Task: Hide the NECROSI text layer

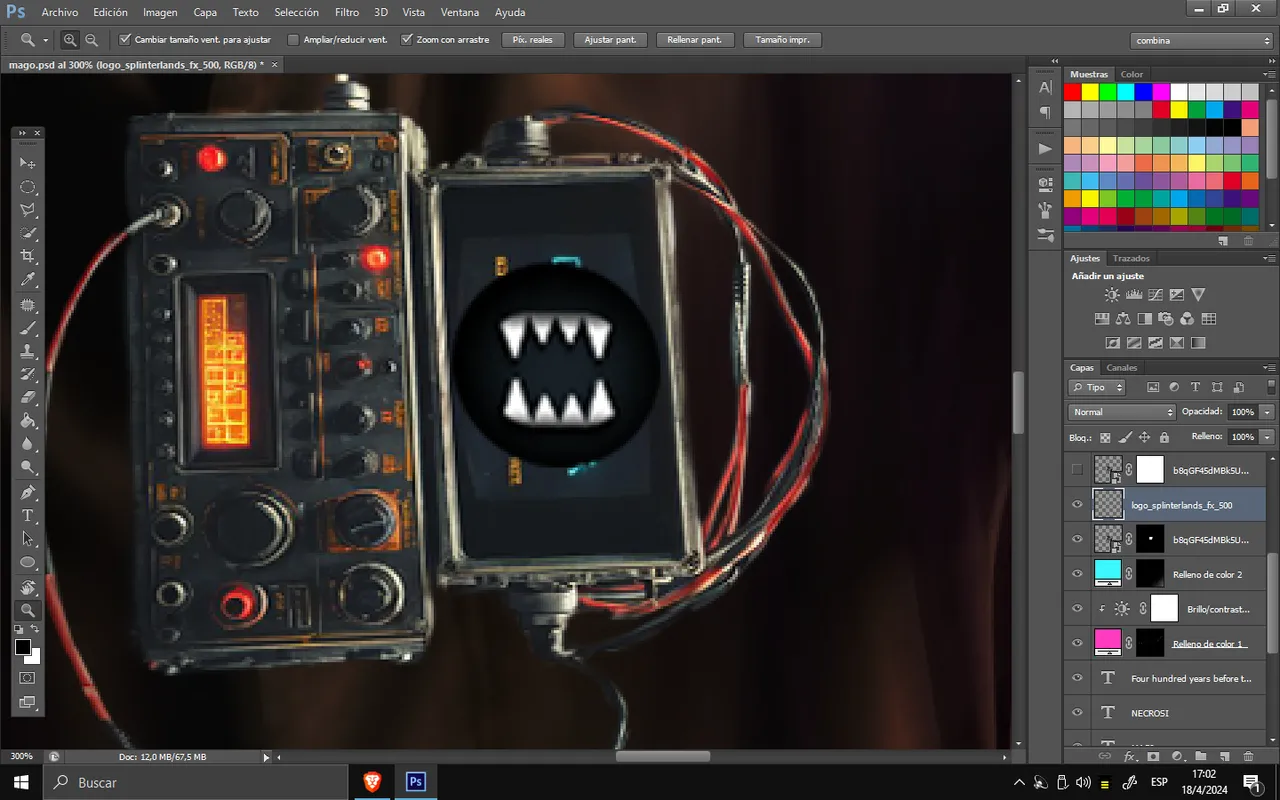Action: (x=1077, y=713)
